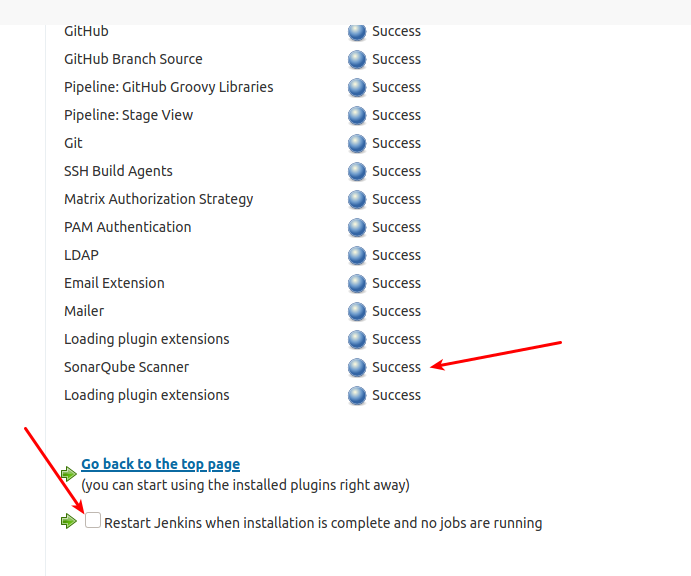Click the blue status ball beside GitHub
Screen dimensions: 691x576
point(357,31)
